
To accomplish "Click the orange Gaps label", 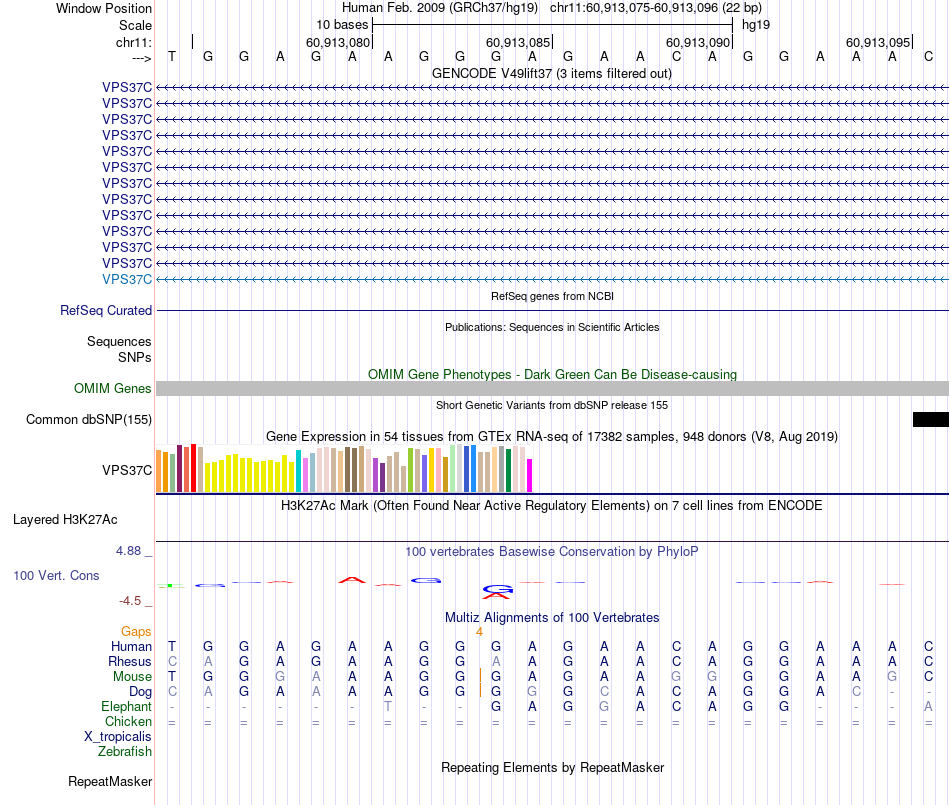I will (x=136, y=631).
